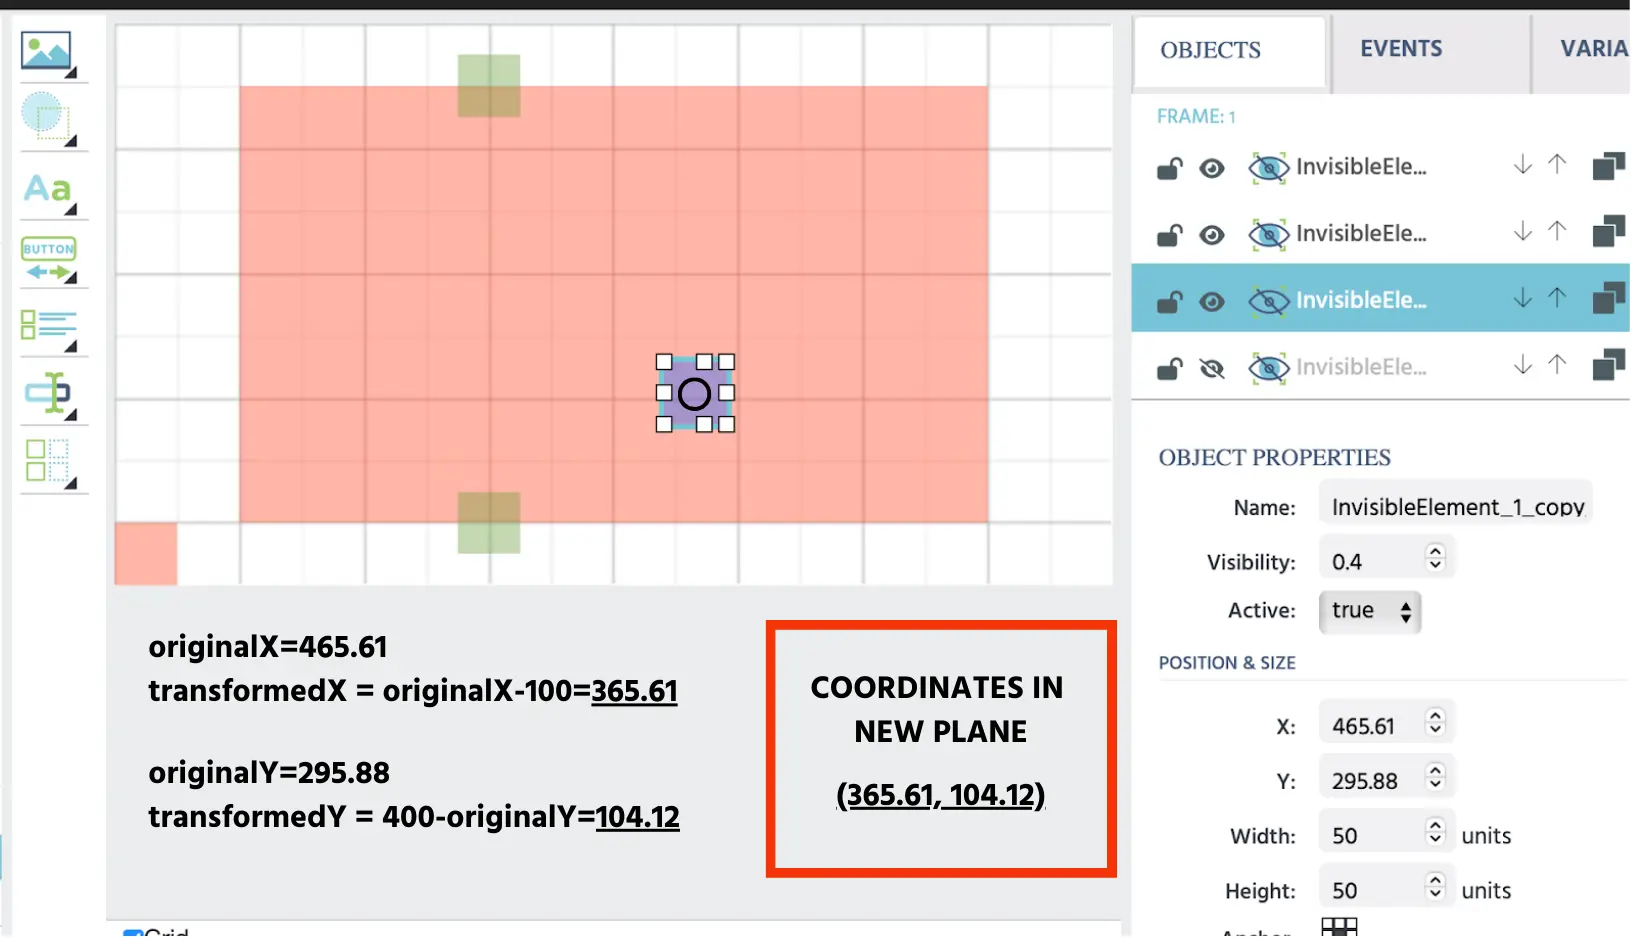The image size is (1633, 941).
Task: Select the circle shape tool
Action: point(46,119)
